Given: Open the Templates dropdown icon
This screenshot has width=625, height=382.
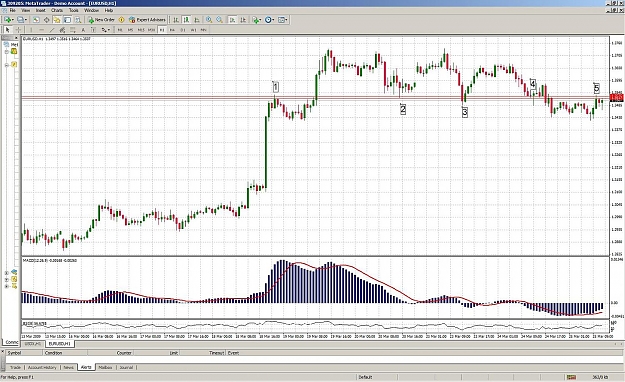Looking at the screenshot, I should pyautogui.click(x=283, y=20).
